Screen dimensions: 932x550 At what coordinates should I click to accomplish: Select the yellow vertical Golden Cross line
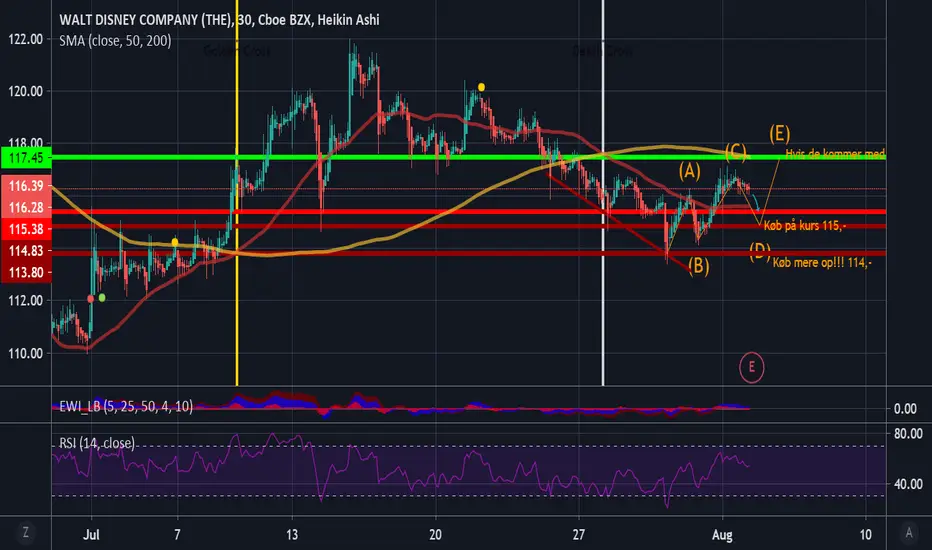pos(237,193)
